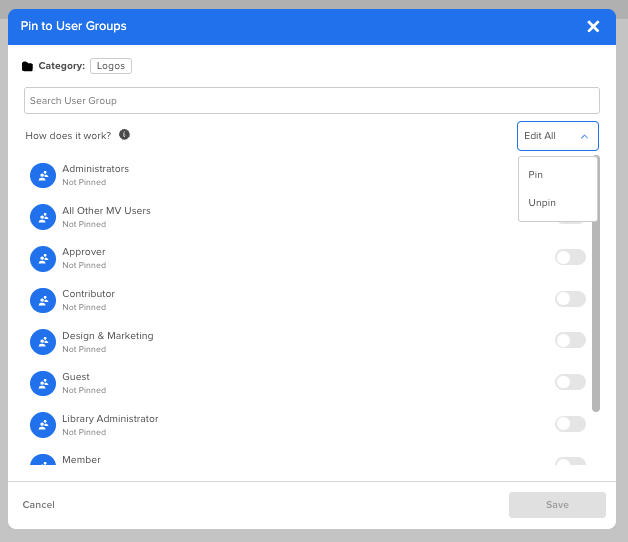Select the Library Administrator name

(110, 419)
